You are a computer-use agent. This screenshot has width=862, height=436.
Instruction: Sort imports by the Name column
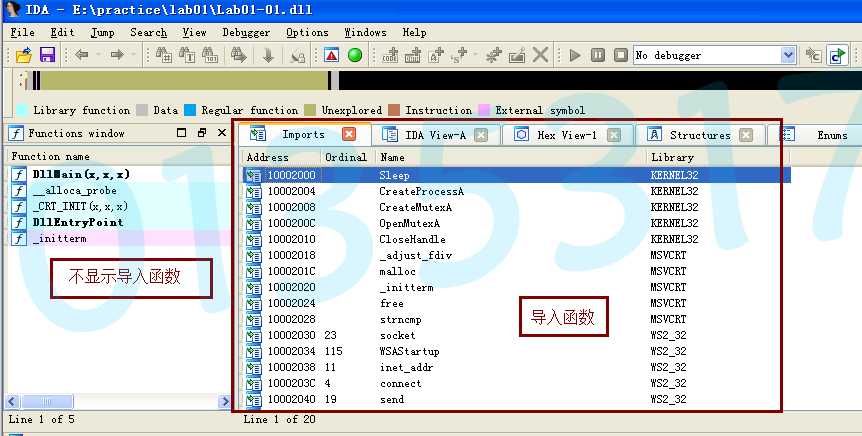click(511, 157)
